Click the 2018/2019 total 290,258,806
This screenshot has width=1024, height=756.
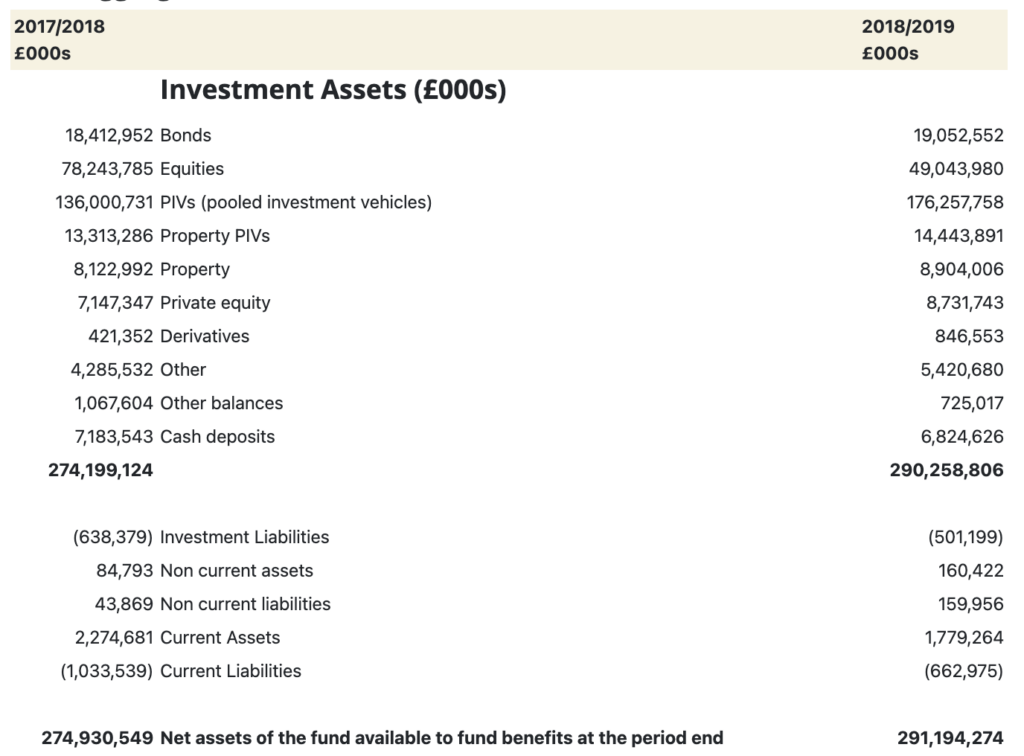[946, 470]
